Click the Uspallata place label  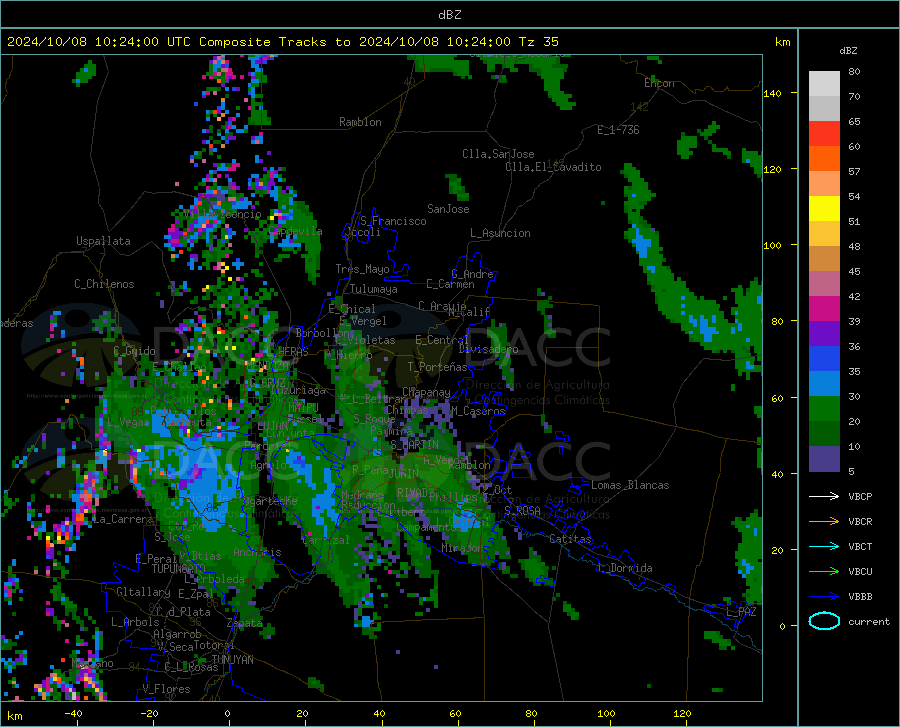[x=103, y=241]
